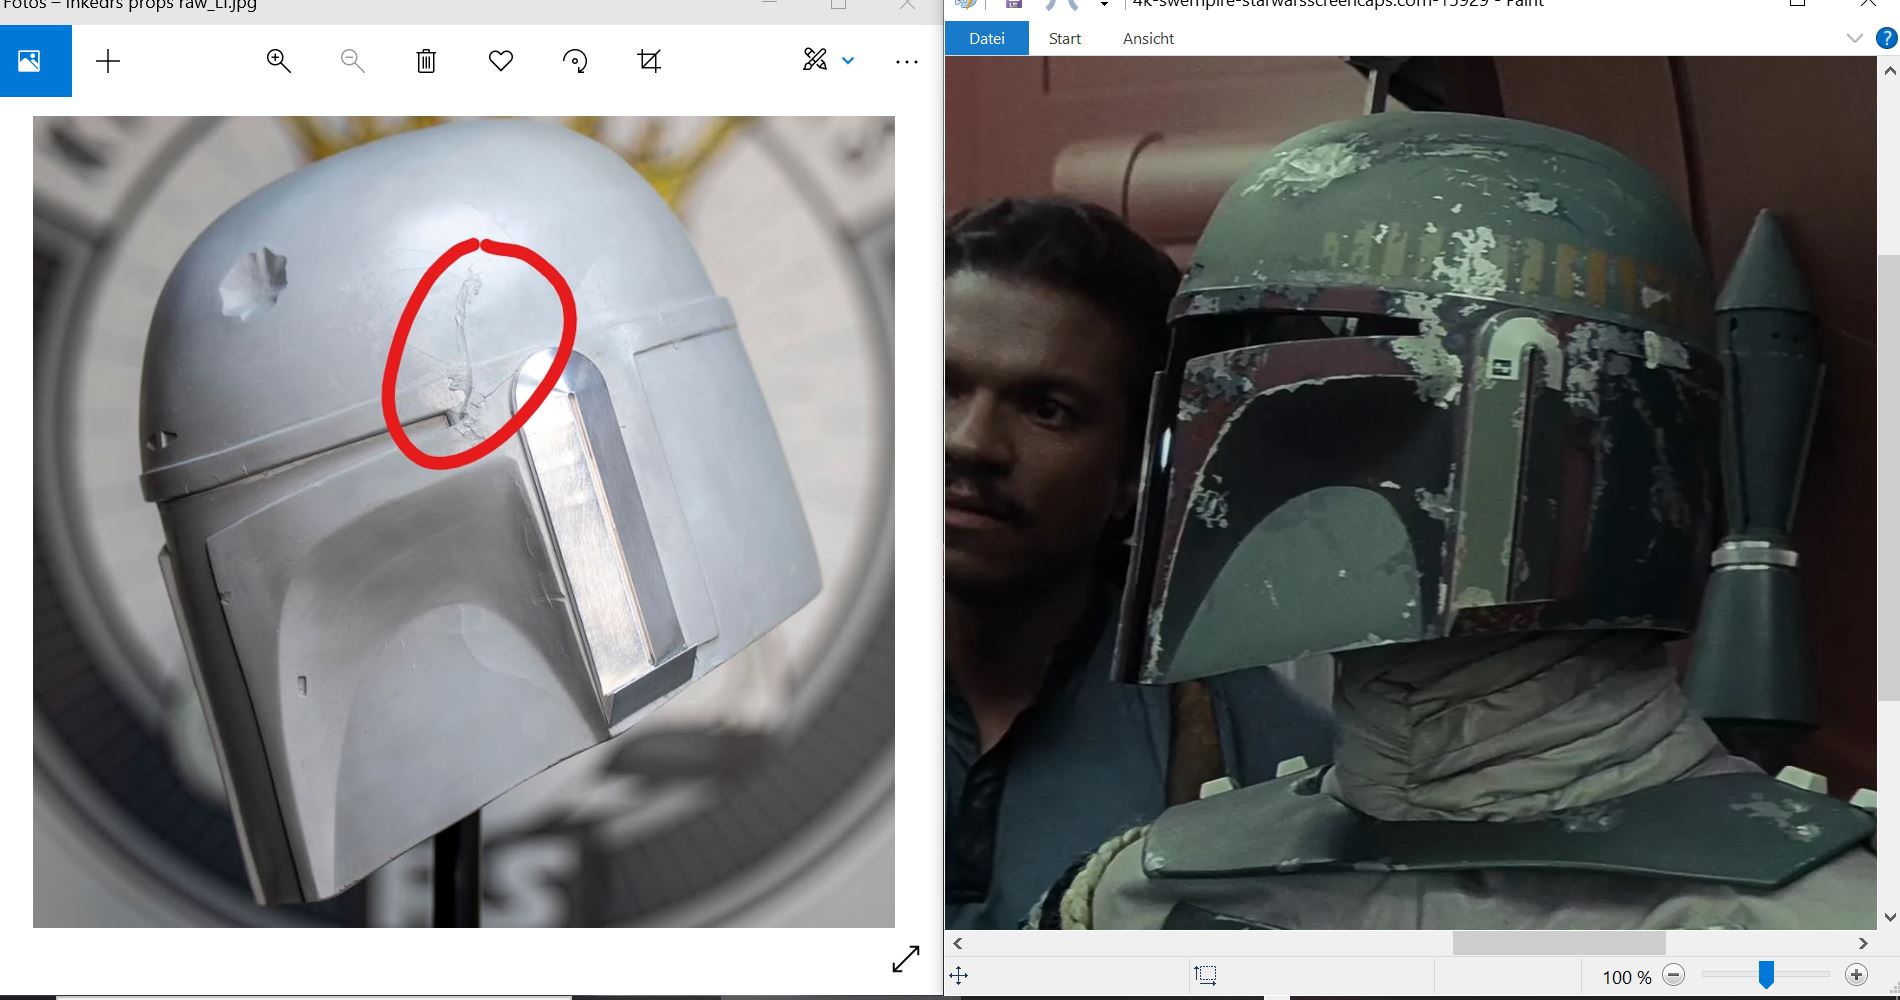Open the crop tool in Photos
This screenshot has height=1000, width=1900.
pos(649,61)
